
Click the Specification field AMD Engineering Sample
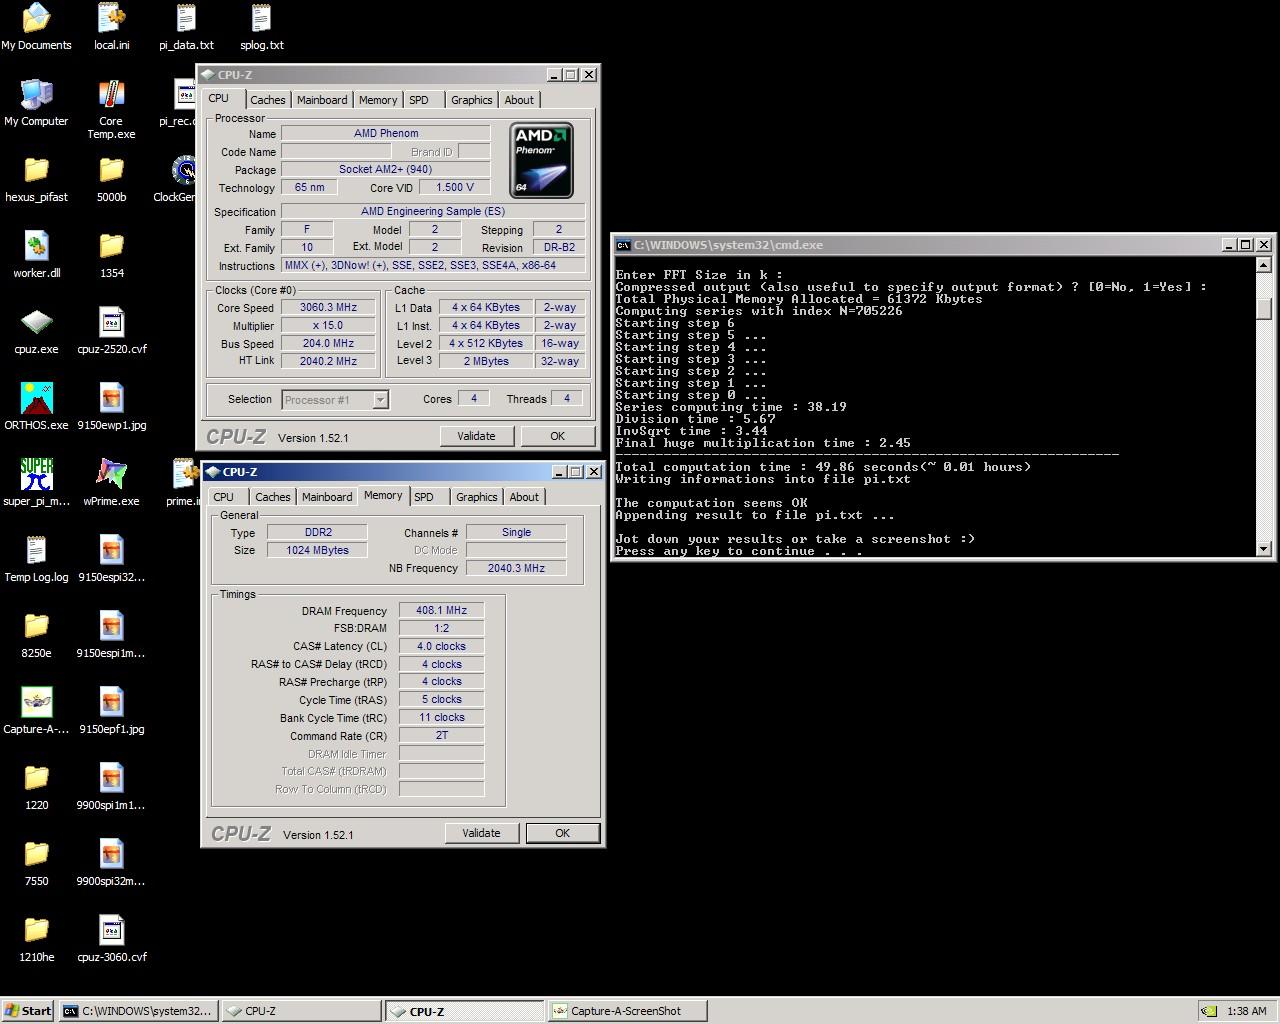[x=433, y=211]
